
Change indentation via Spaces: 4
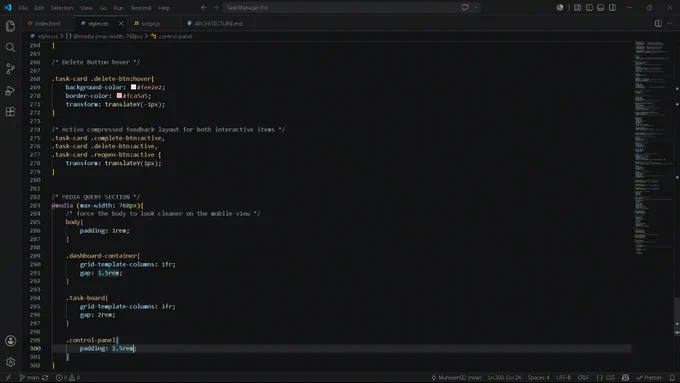click(538, 377)
